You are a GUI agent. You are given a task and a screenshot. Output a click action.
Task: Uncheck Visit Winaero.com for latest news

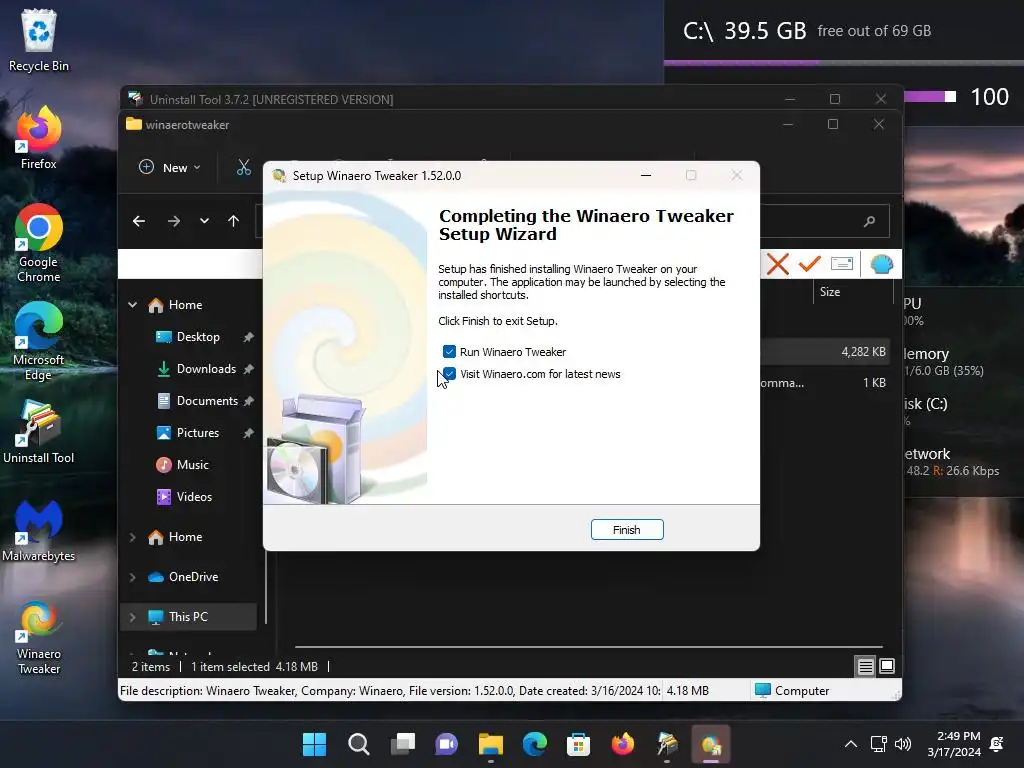(x=449, y=374)
